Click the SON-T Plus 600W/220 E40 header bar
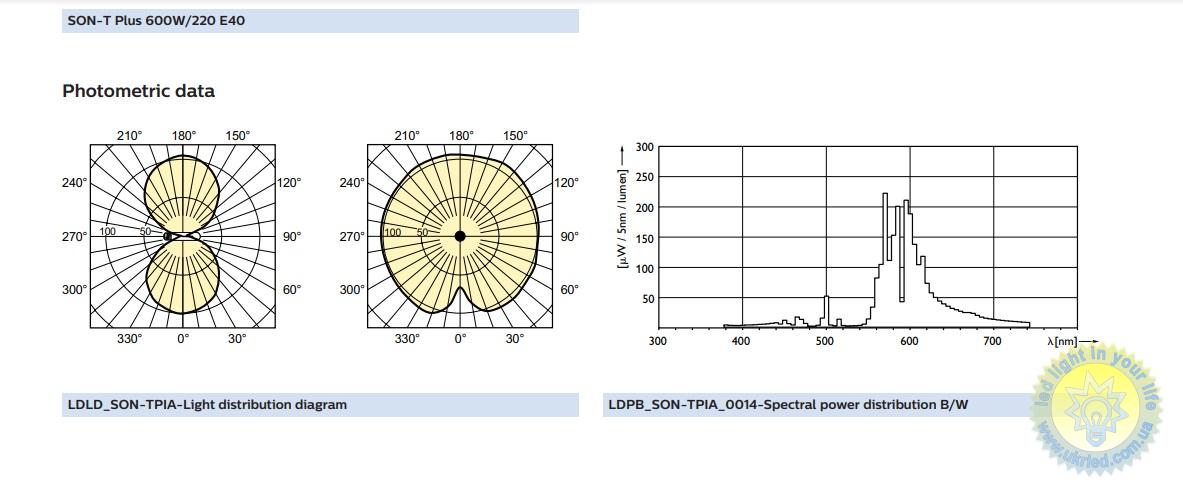The image size is (1183, 495). point(320,20)
